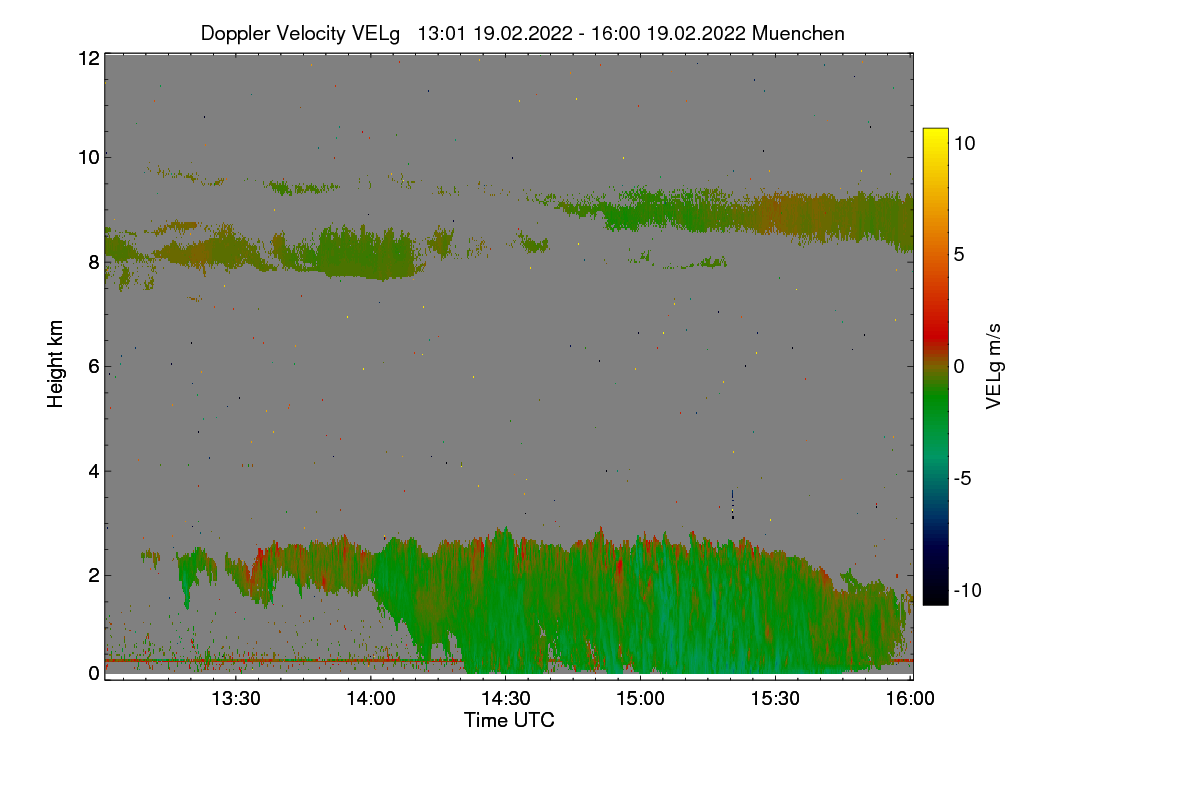Screen dimensions: 1200x800
Task: Click time axis label '15:30'
Action: (776, 699)
